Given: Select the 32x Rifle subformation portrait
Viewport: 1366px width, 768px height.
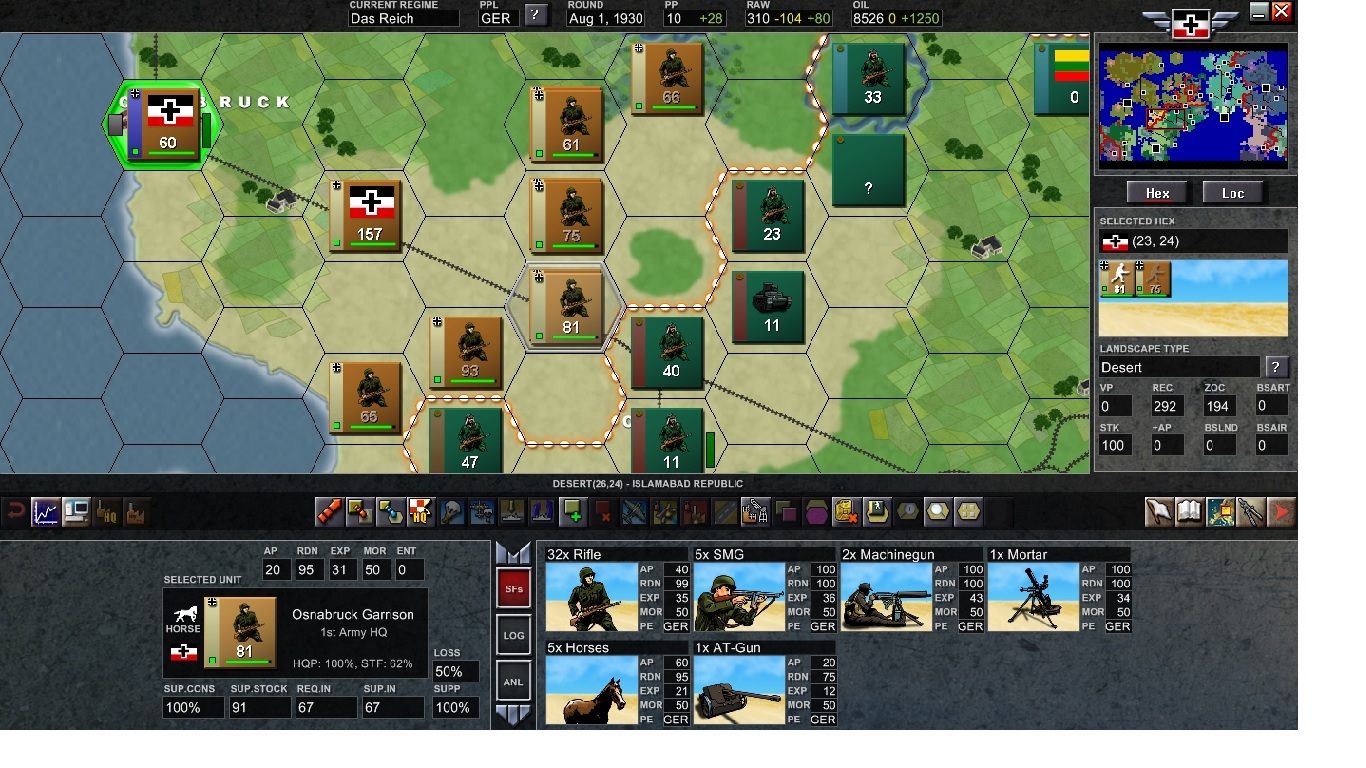Looking at the screenshot, I should click(x=591, y=596).
